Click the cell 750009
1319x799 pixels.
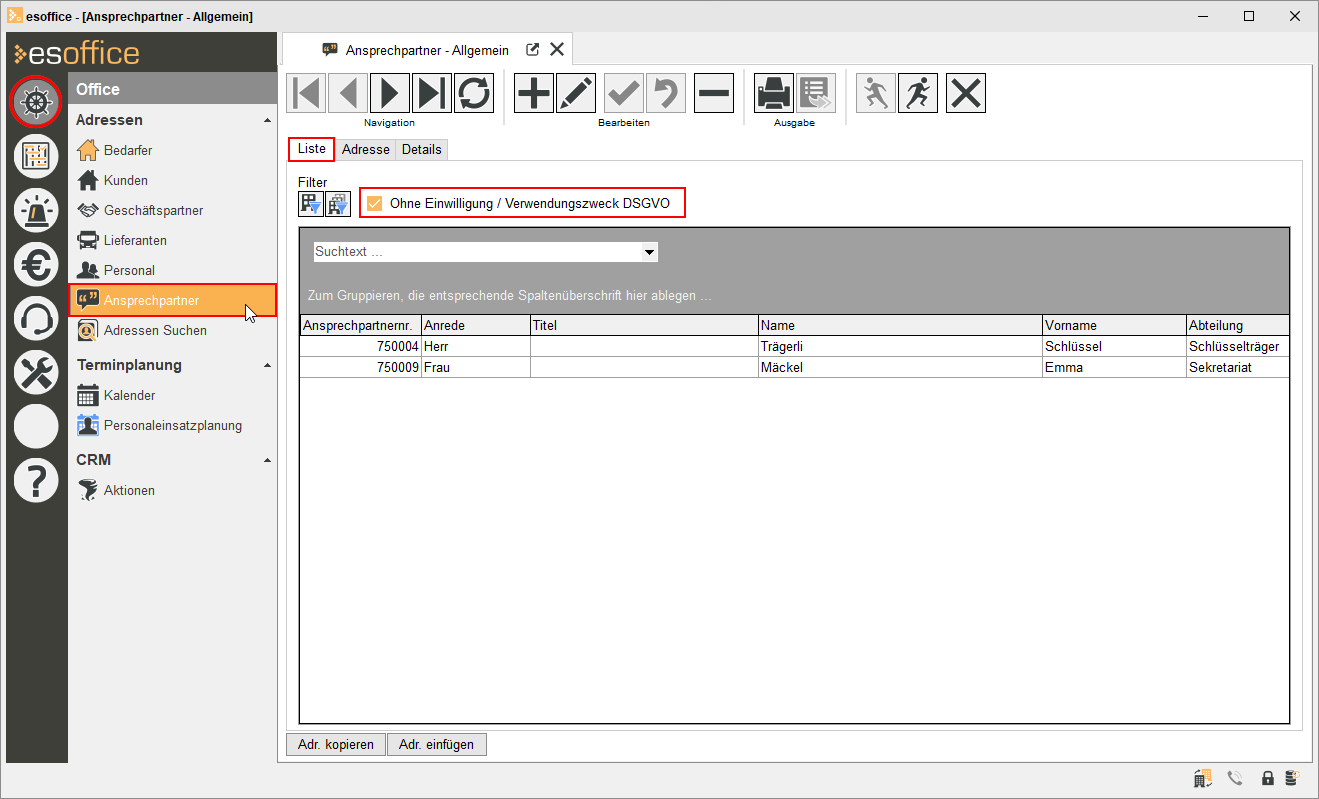360,367
